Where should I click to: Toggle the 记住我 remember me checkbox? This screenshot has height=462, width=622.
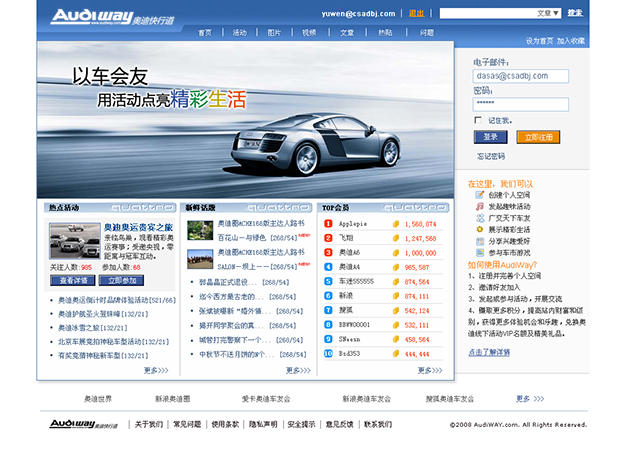478,120
